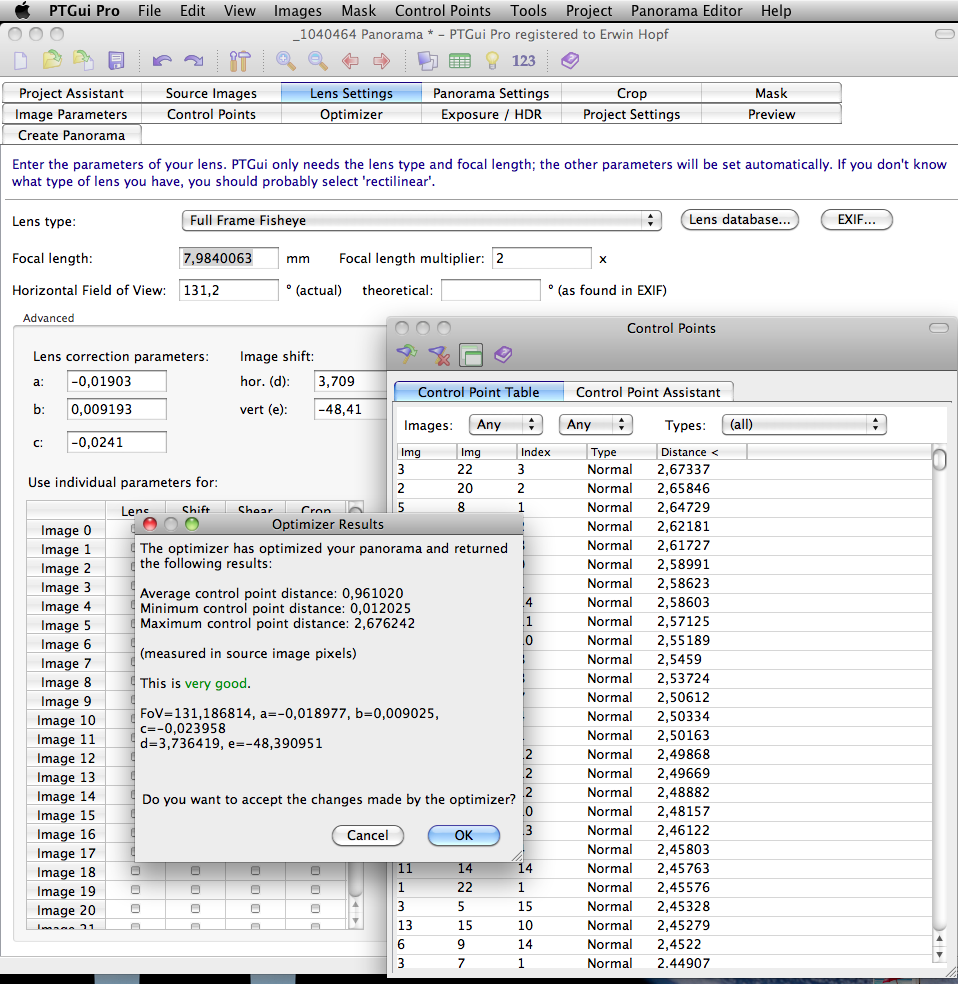Screen dimensions: 958x984
Task: Click OK to accept optimizer changes
Action: tap(464, 835)
